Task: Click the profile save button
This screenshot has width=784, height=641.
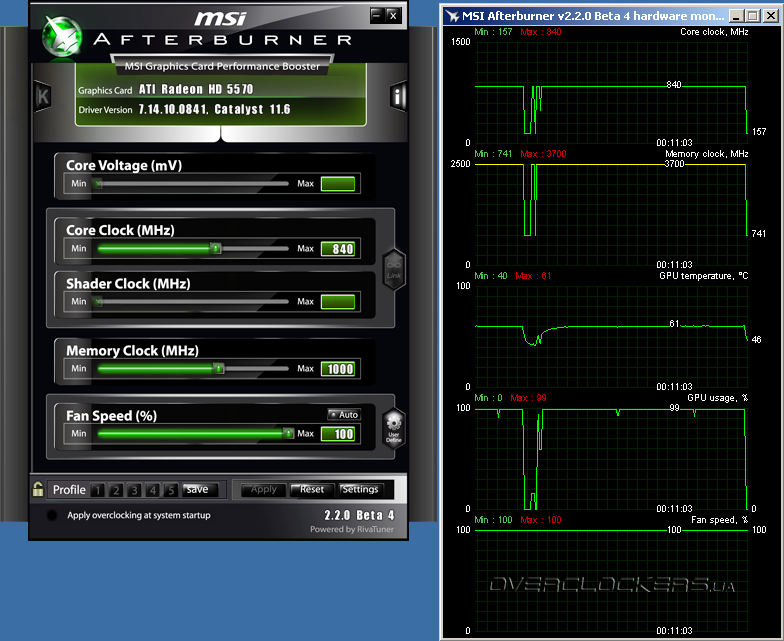Action: pyautogui.click(x=200, y=490)
